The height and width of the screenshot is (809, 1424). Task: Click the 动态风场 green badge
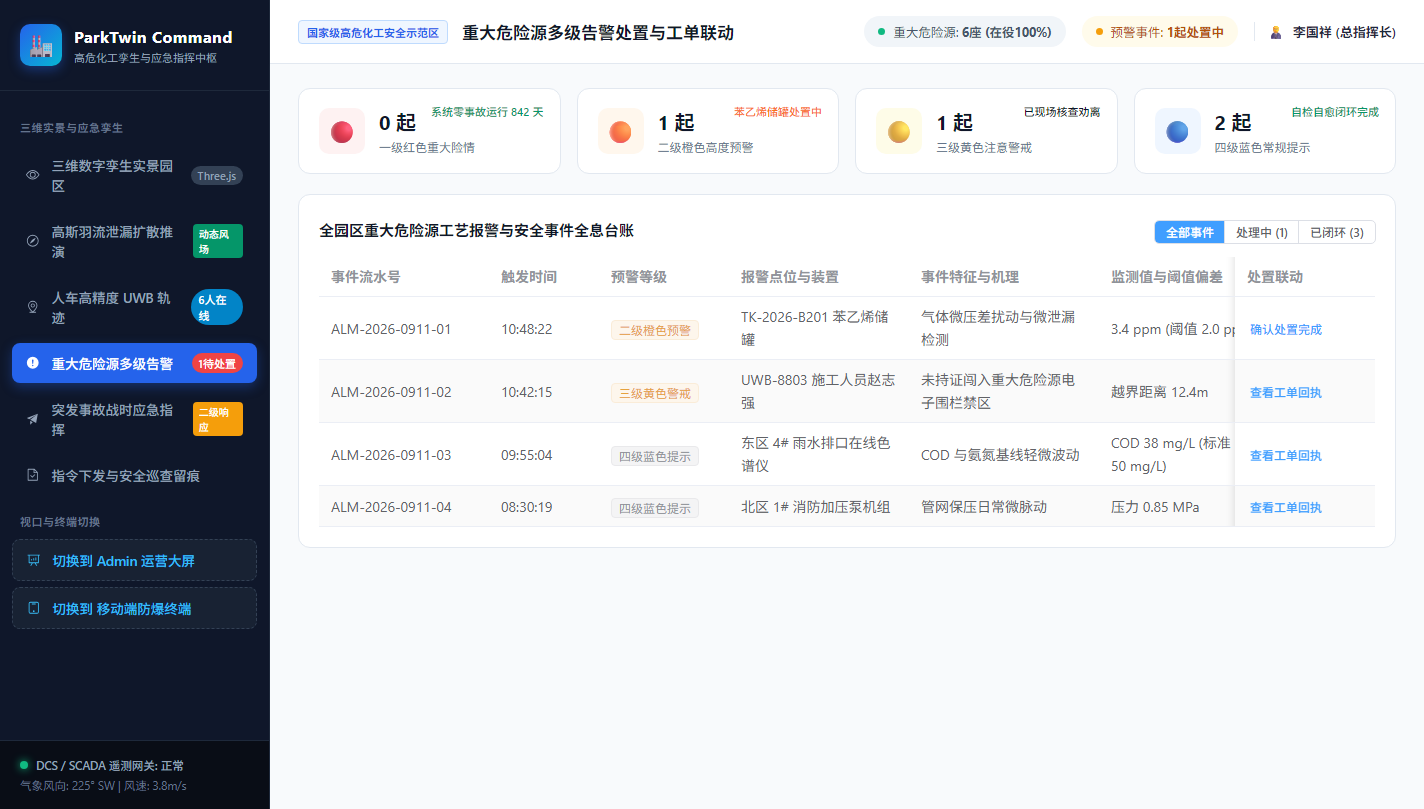tap(218, 241)
